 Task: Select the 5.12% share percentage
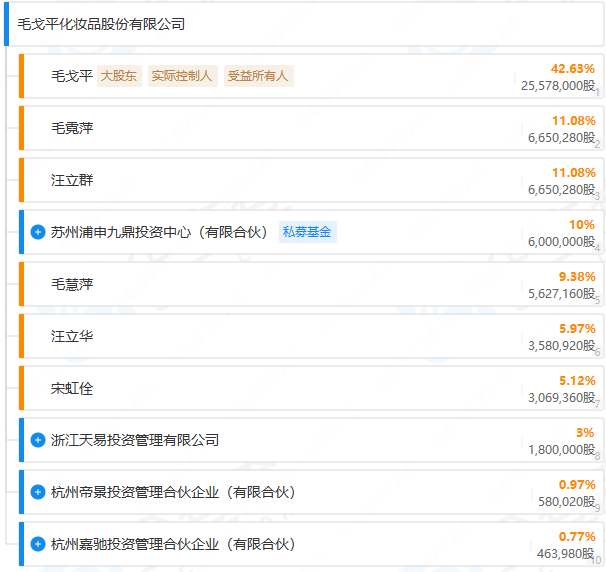click(577, 381)
